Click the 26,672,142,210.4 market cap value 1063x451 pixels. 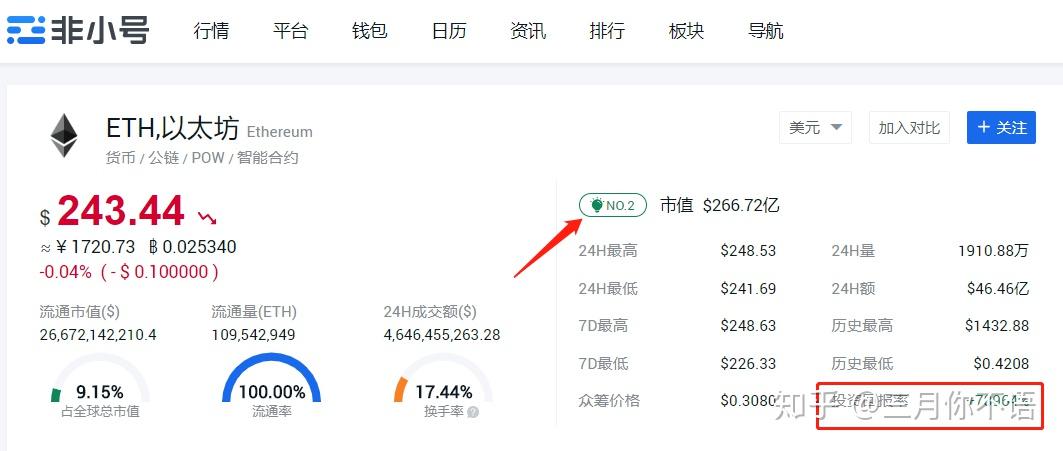(98, 335)
